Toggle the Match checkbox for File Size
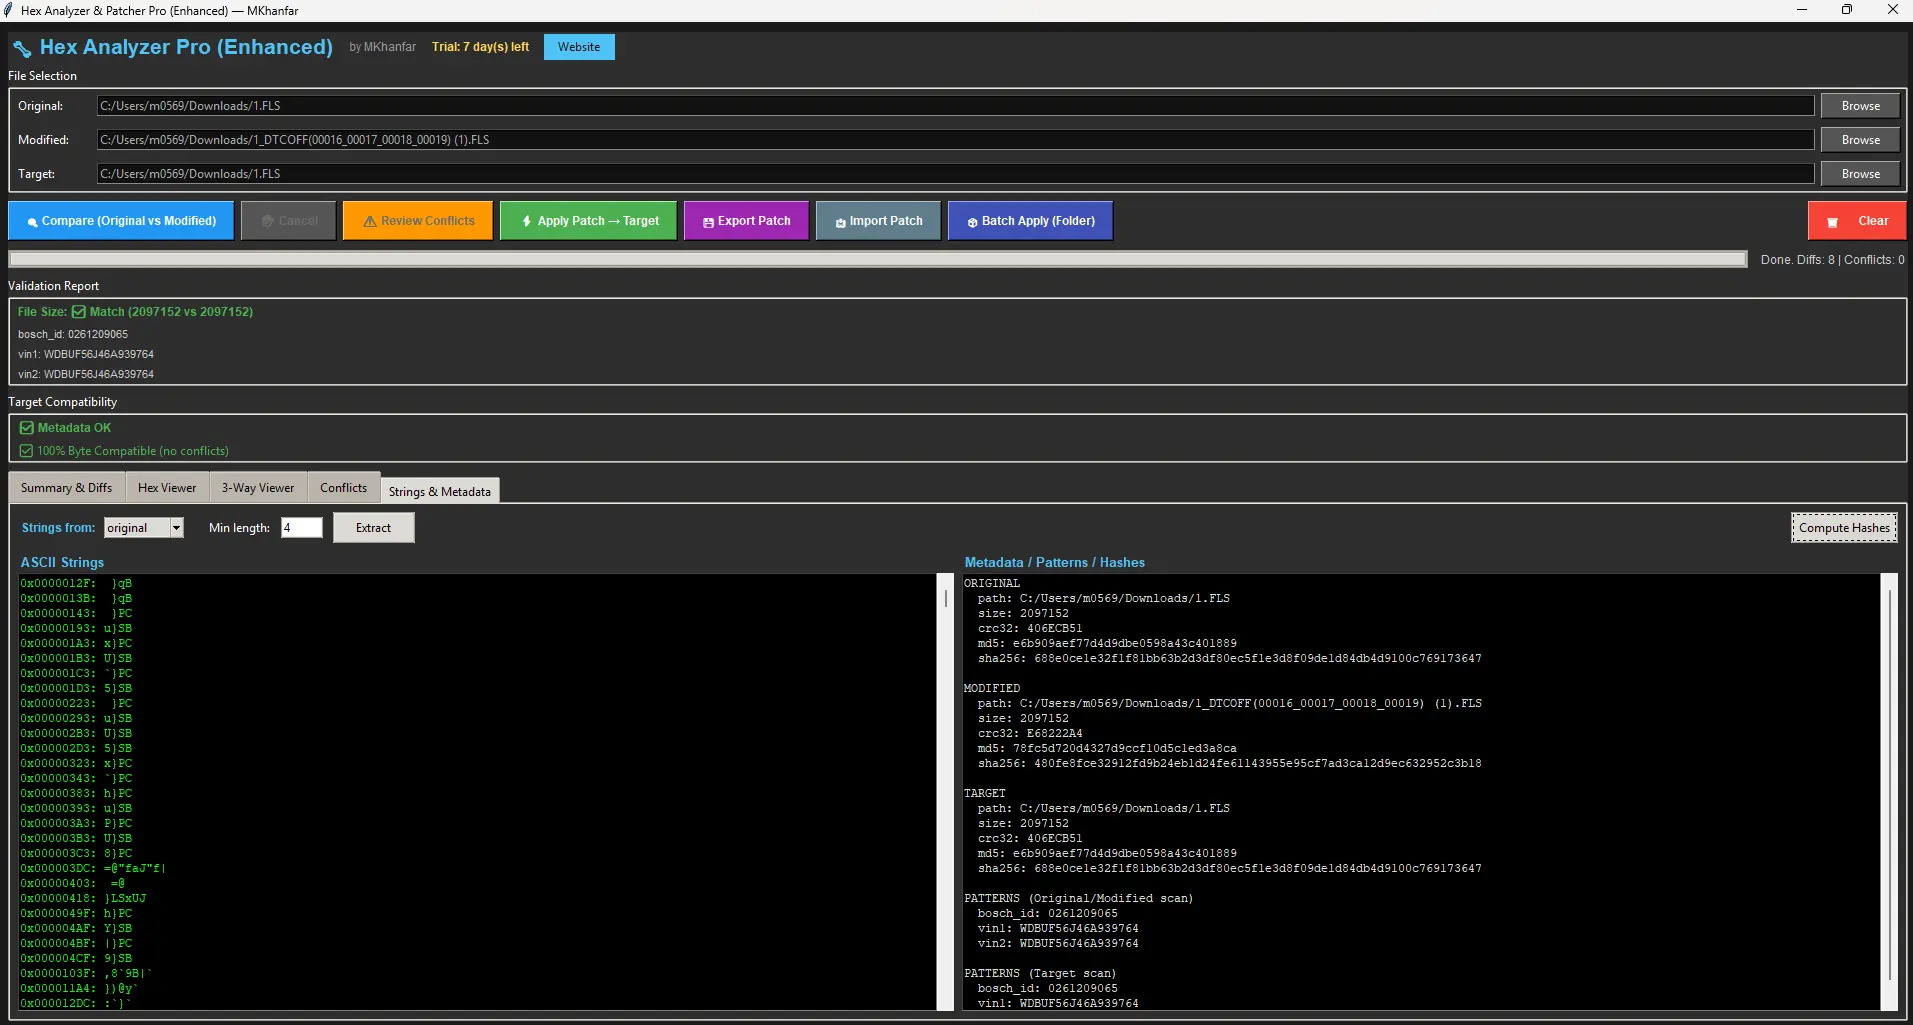The height and width of the screenshot is (1025, 1913). [x=79, y=311]
